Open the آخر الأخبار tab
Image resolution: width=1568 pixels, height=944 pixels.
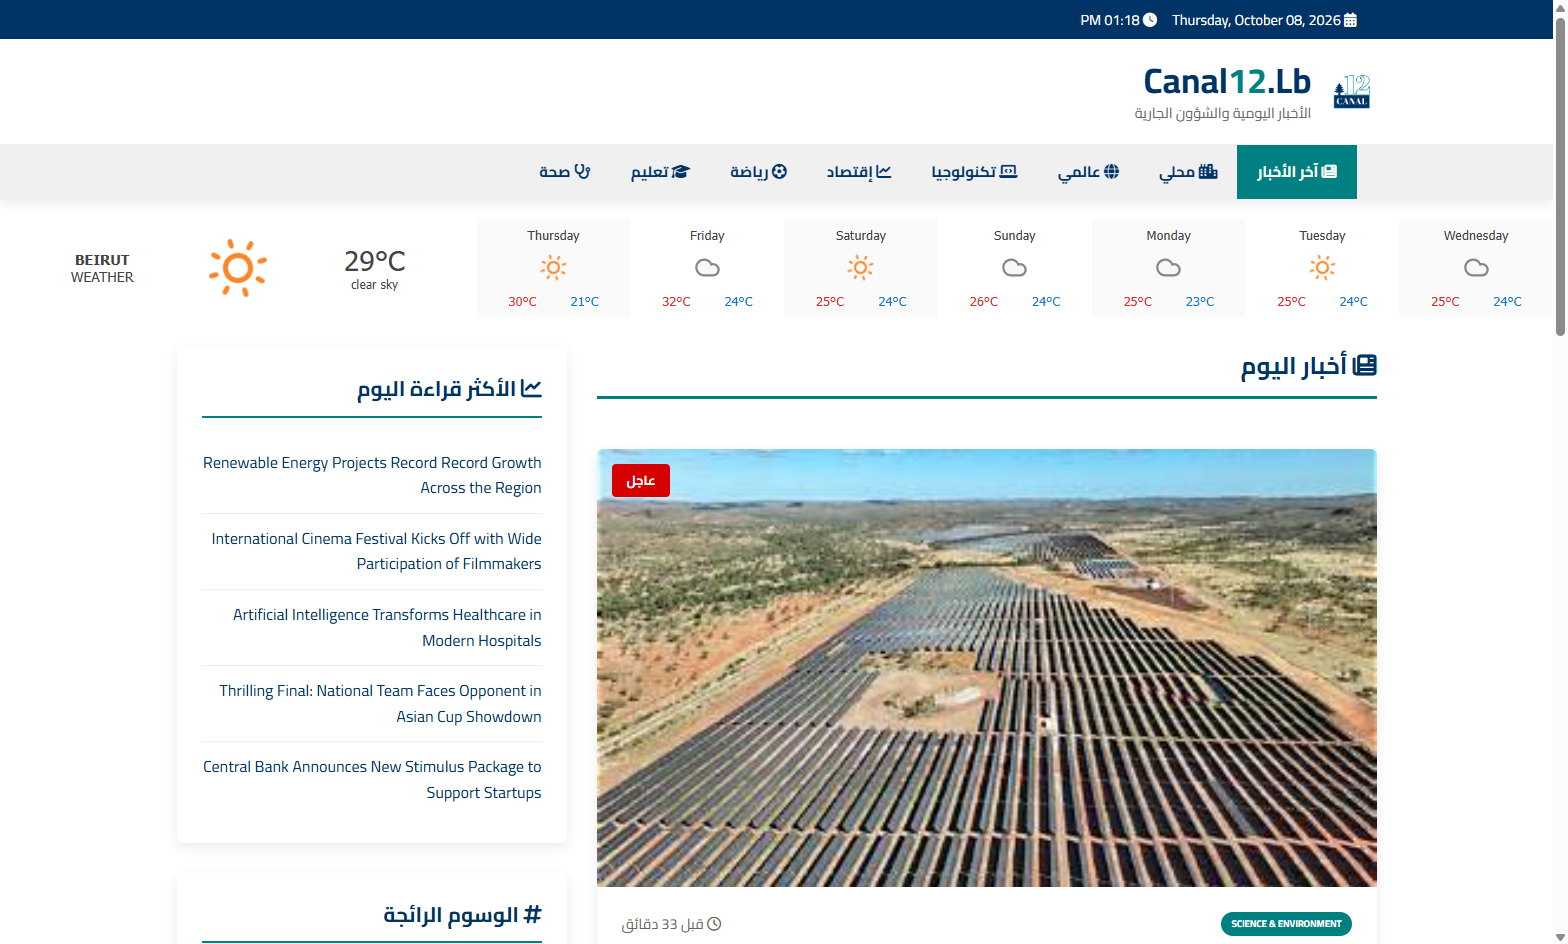click(1296, 172)
